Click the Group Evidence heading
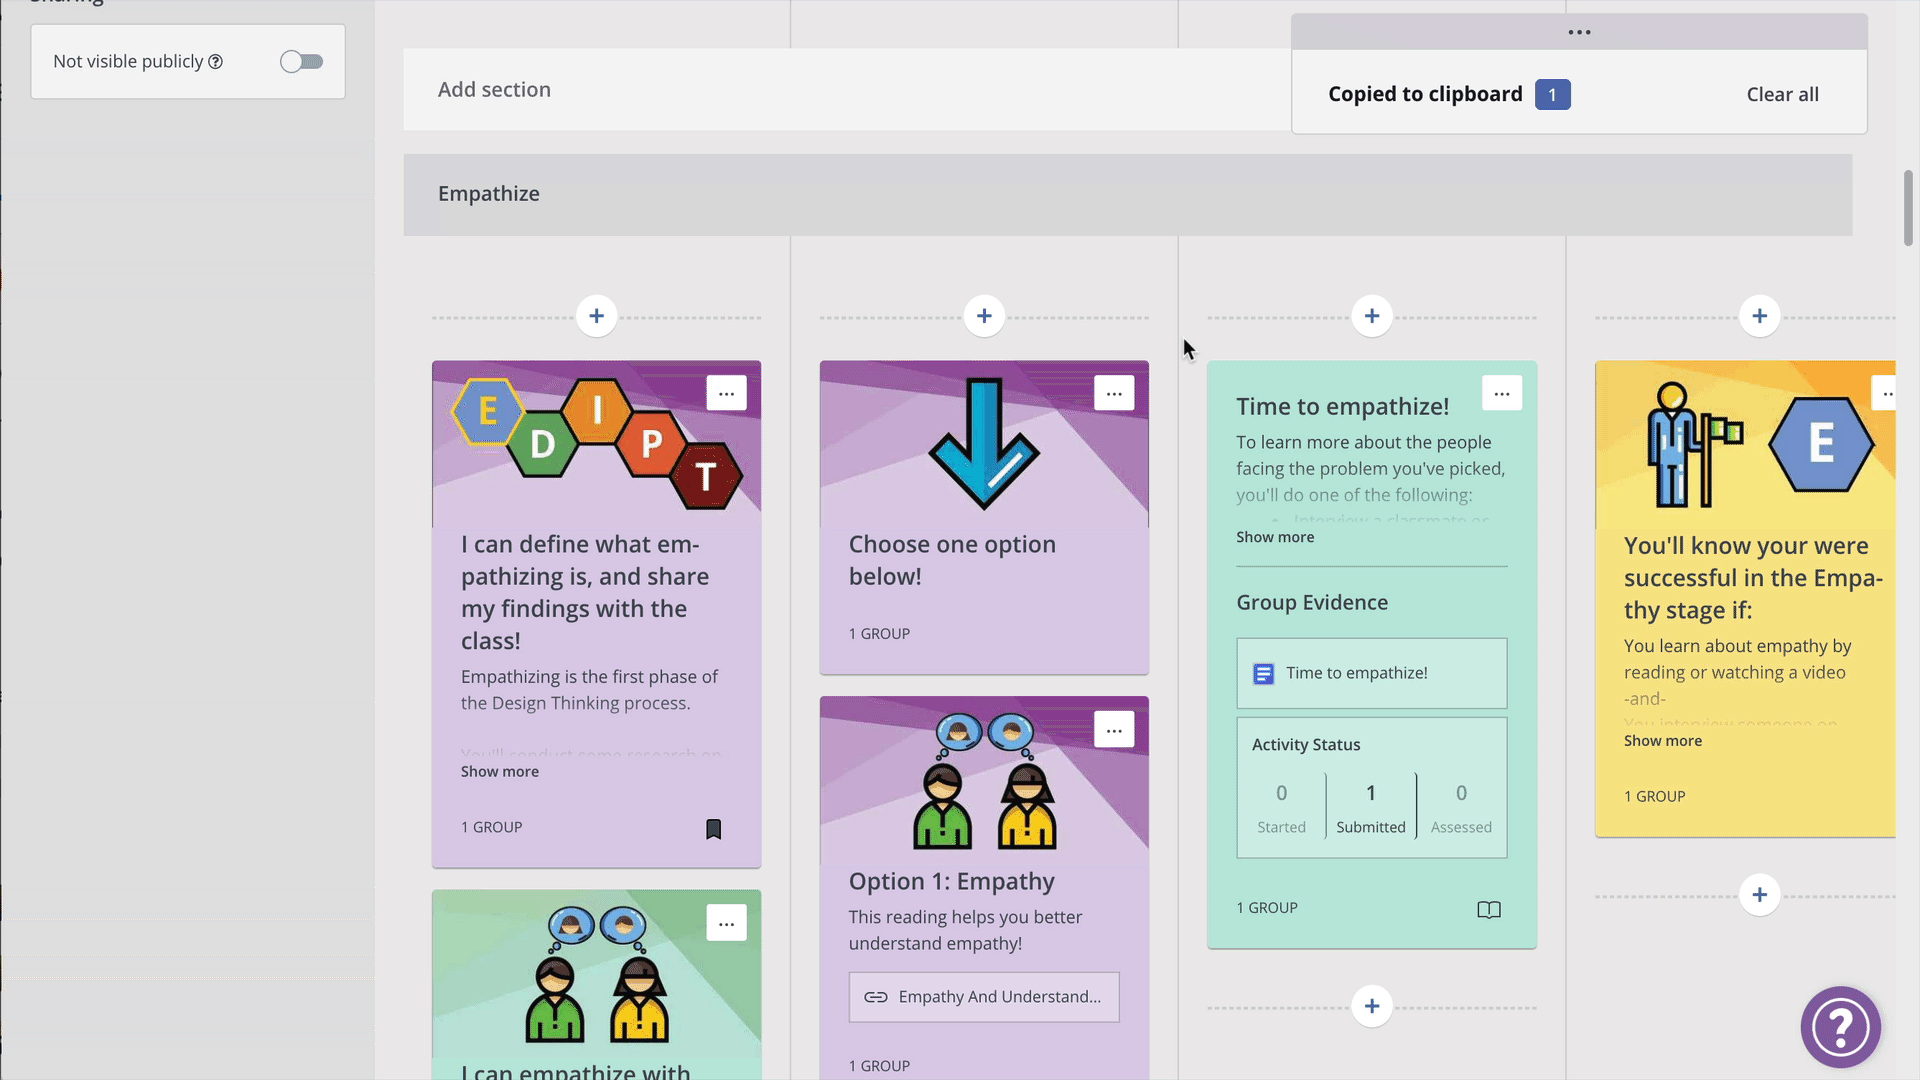The height and width of the screenshot is (1080, 1920). (x=1312, y=603)
